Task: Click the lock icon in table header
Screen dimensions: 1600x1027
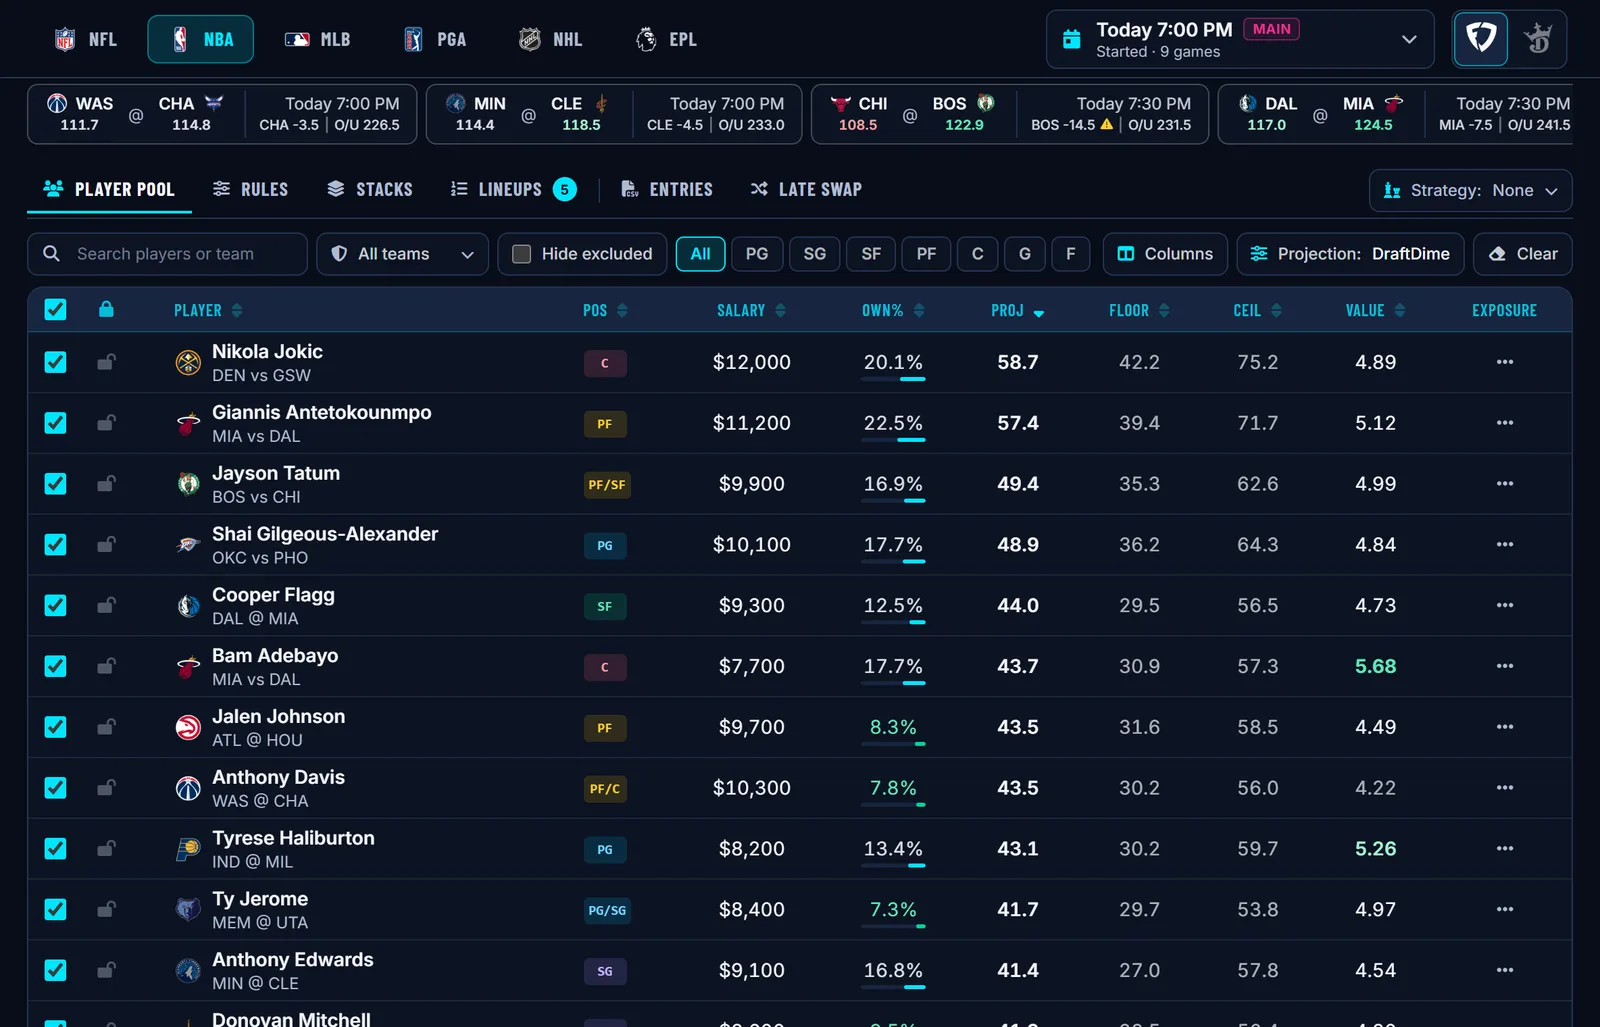Action: [x=106, y=309]
